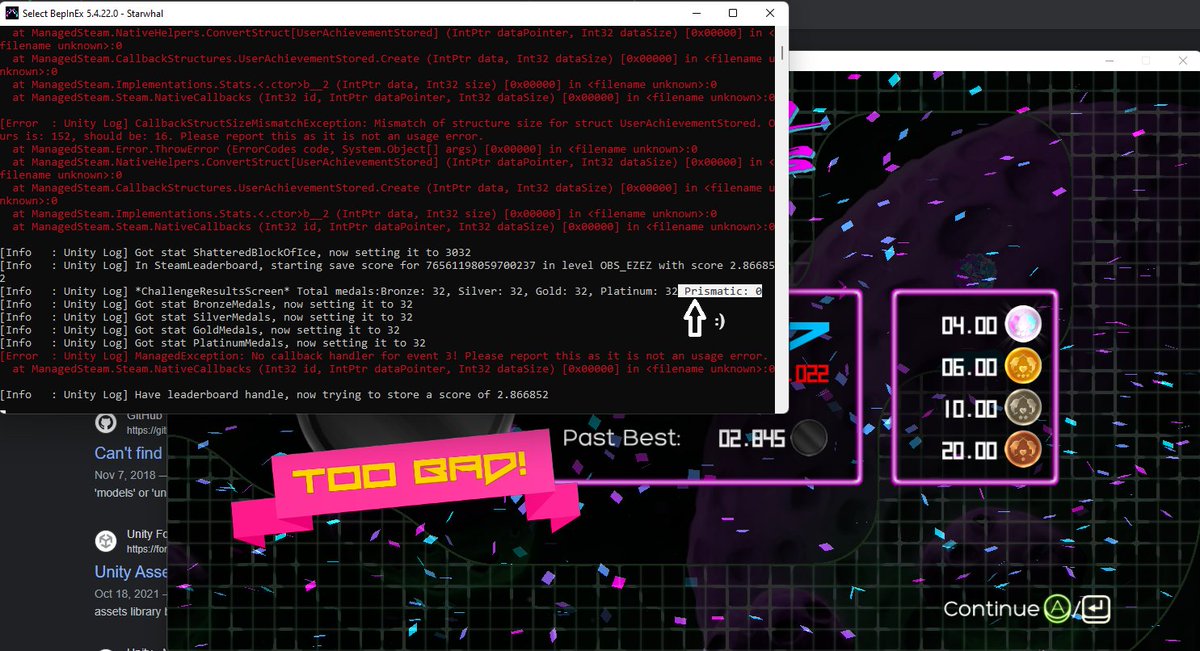Click the 04.00 prismatic target time

point(969,325)
